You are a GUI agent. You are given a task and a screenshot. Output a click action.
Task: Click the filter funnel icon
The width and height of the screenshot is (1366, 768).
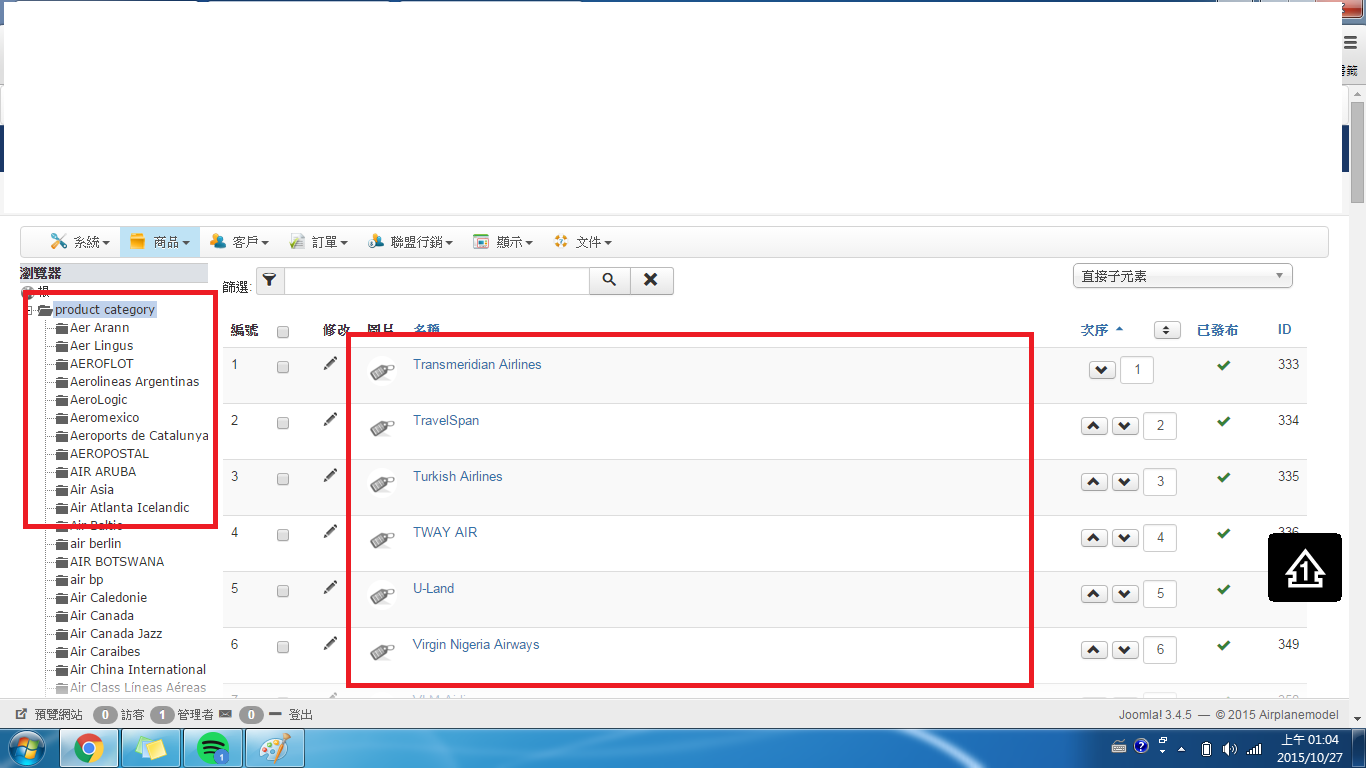click(x=270, y=281)
